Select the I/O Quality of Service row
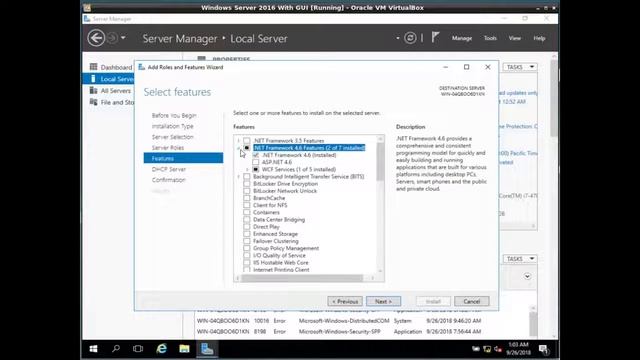 [279, 256]
